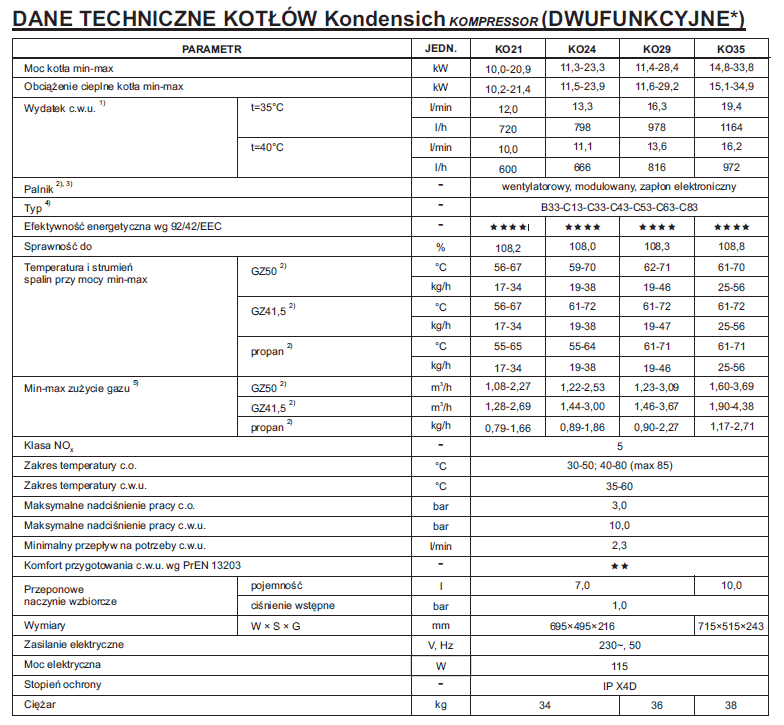The width and height of the screenshot is (784, 725).
Task: Click the star rating under KO35
Action: tap(731, 228)
